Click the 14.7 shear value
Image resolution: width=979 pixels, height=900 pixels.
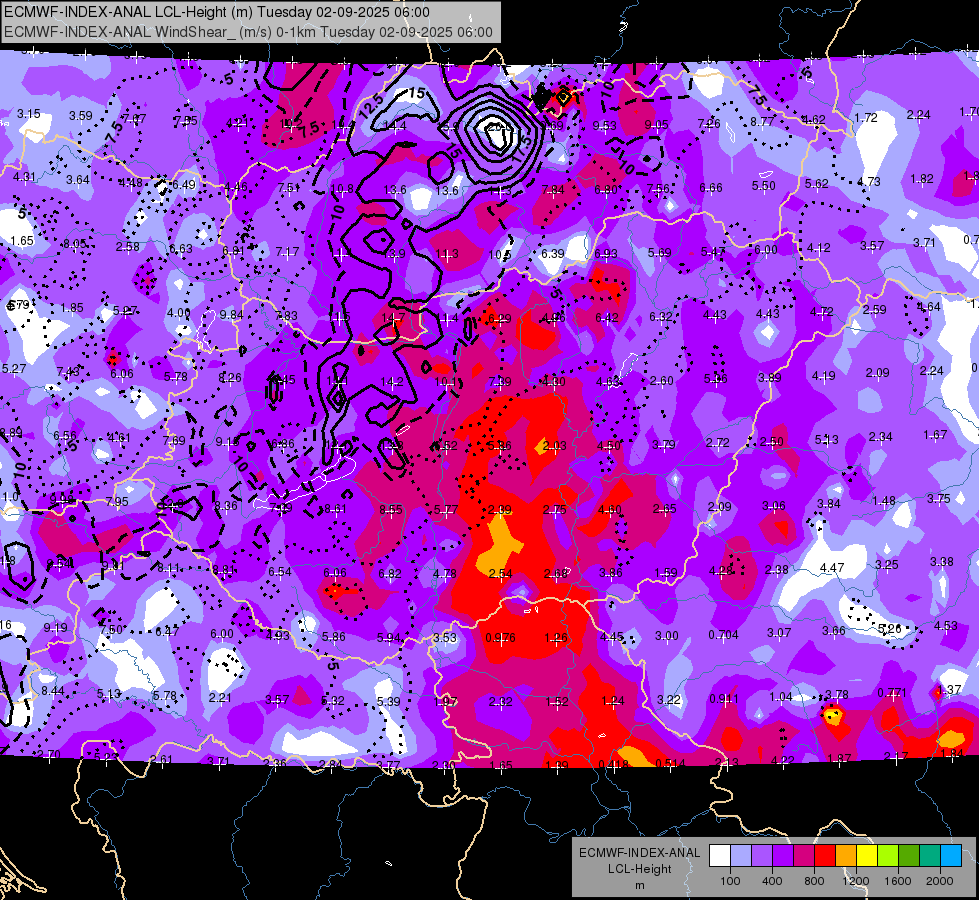tap(393, 318)
